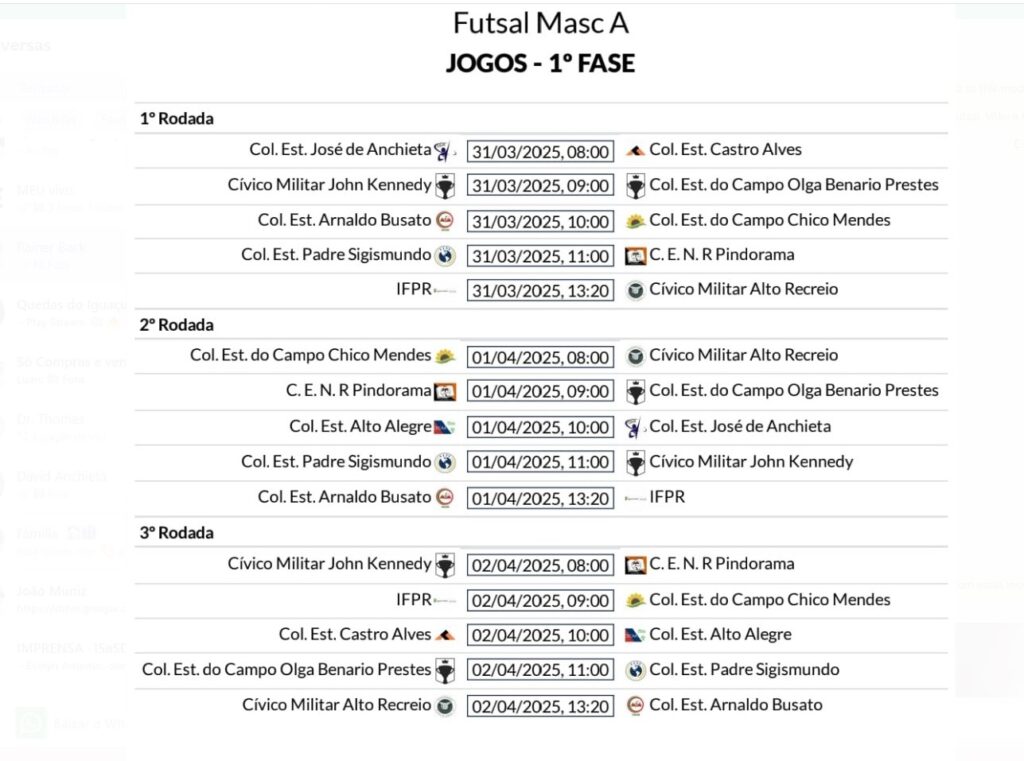Viewport: 1024px width, 761px height.
Task: Open the IFPR team link in 2ª Rodada
Action: [667, 497]
